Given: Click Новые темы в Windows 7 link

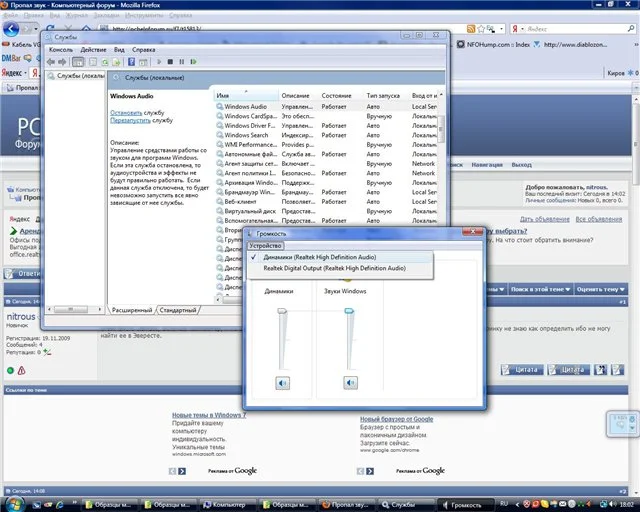Looking at the screenshot, I should point(209,415).
